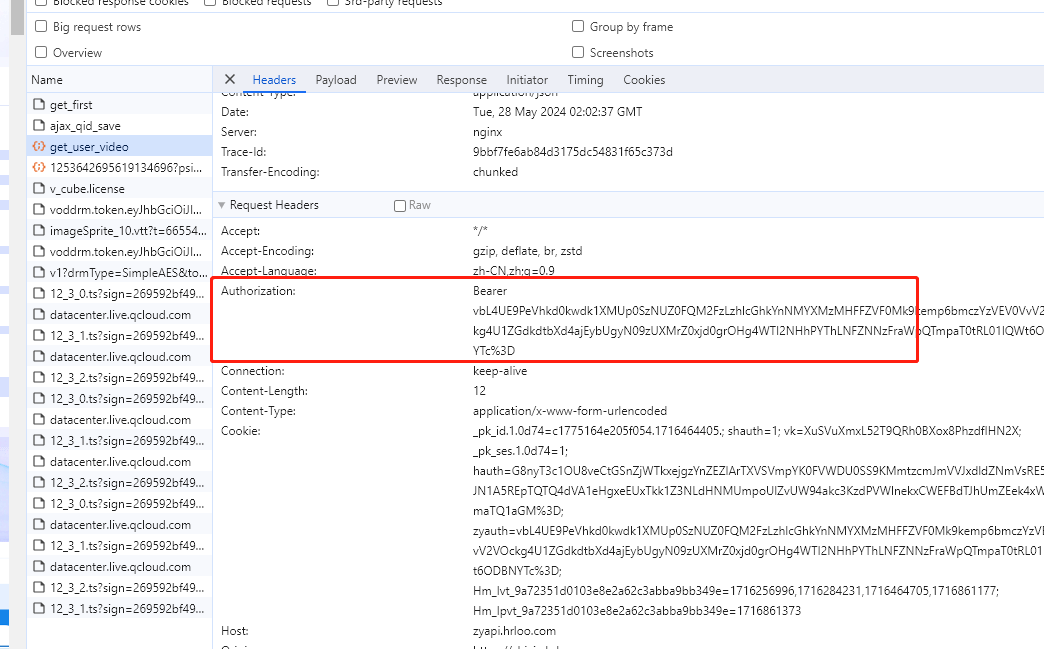
Task: Click the Cookie header name
Action: point(240,431)
